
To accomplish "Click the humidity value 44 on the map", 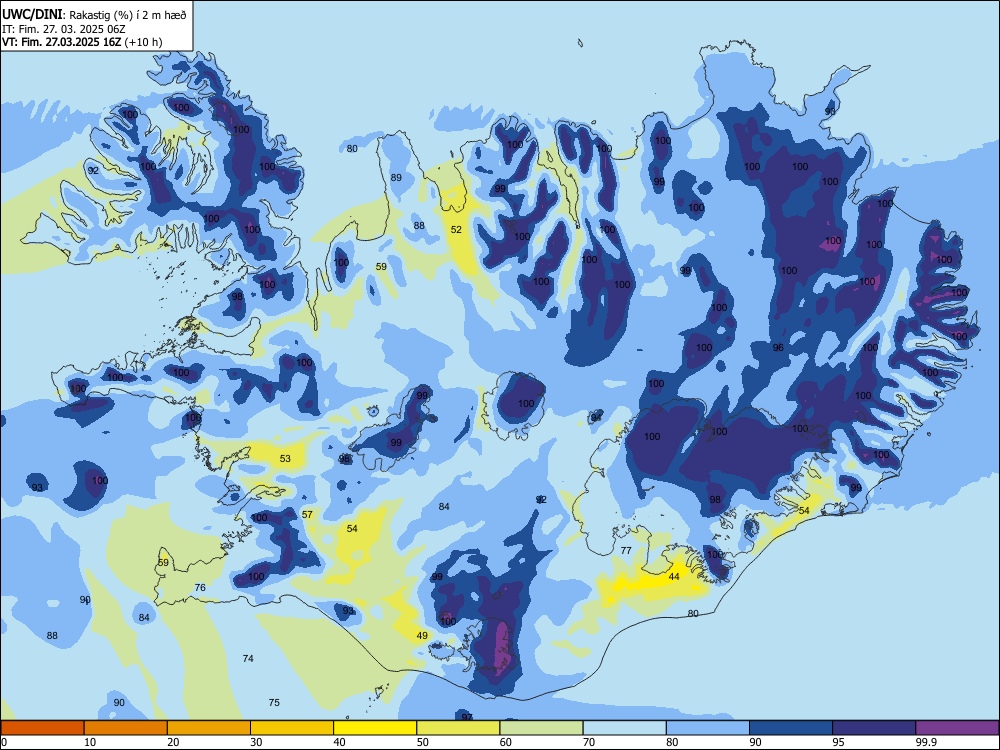I will click(x=674, y=577).
